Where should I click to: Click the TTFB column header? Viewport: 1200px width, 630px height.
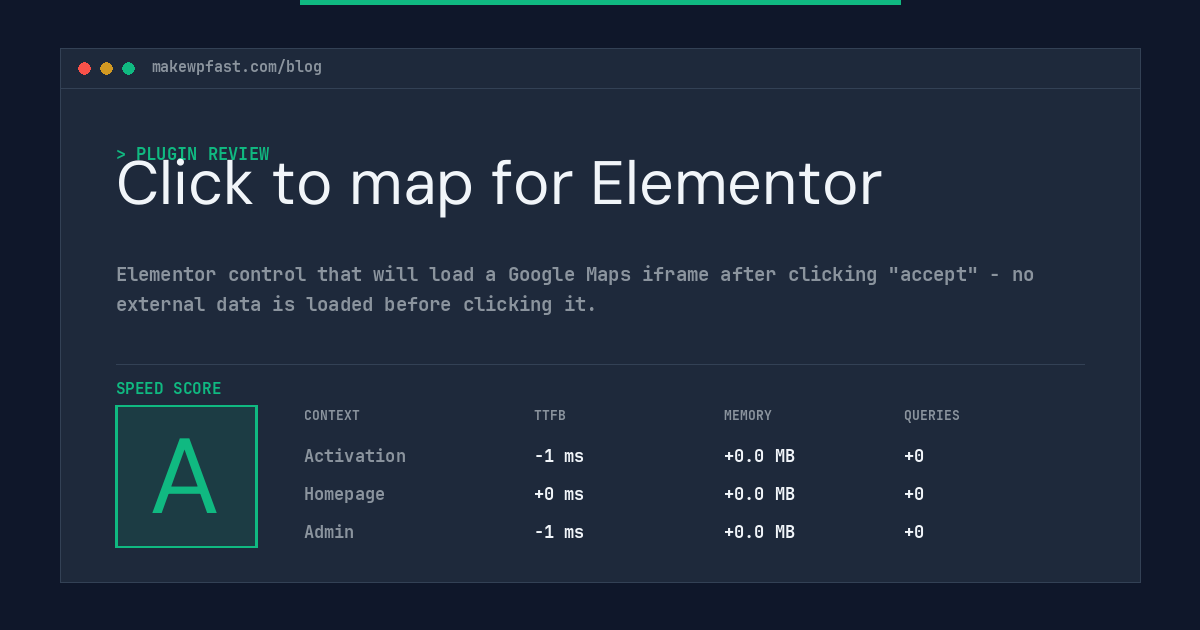click(550, 415)
